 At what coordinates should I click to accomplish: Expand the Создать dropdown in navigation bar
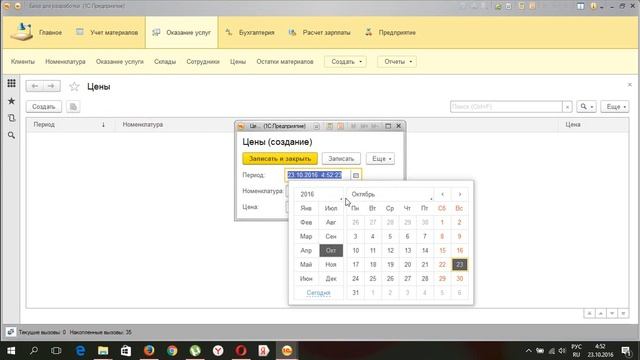[346, 62]
